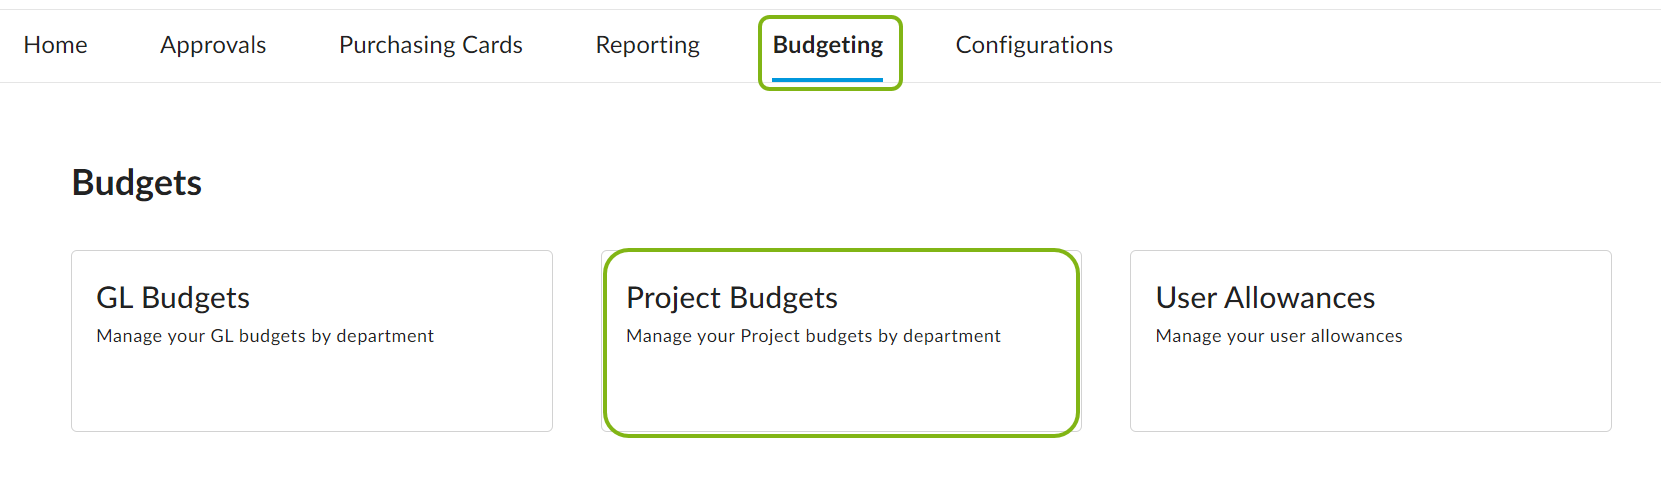Click "Manage your Project budgets by department" text
Viewport: 1661px width, 486px height.
pos(813,336)
